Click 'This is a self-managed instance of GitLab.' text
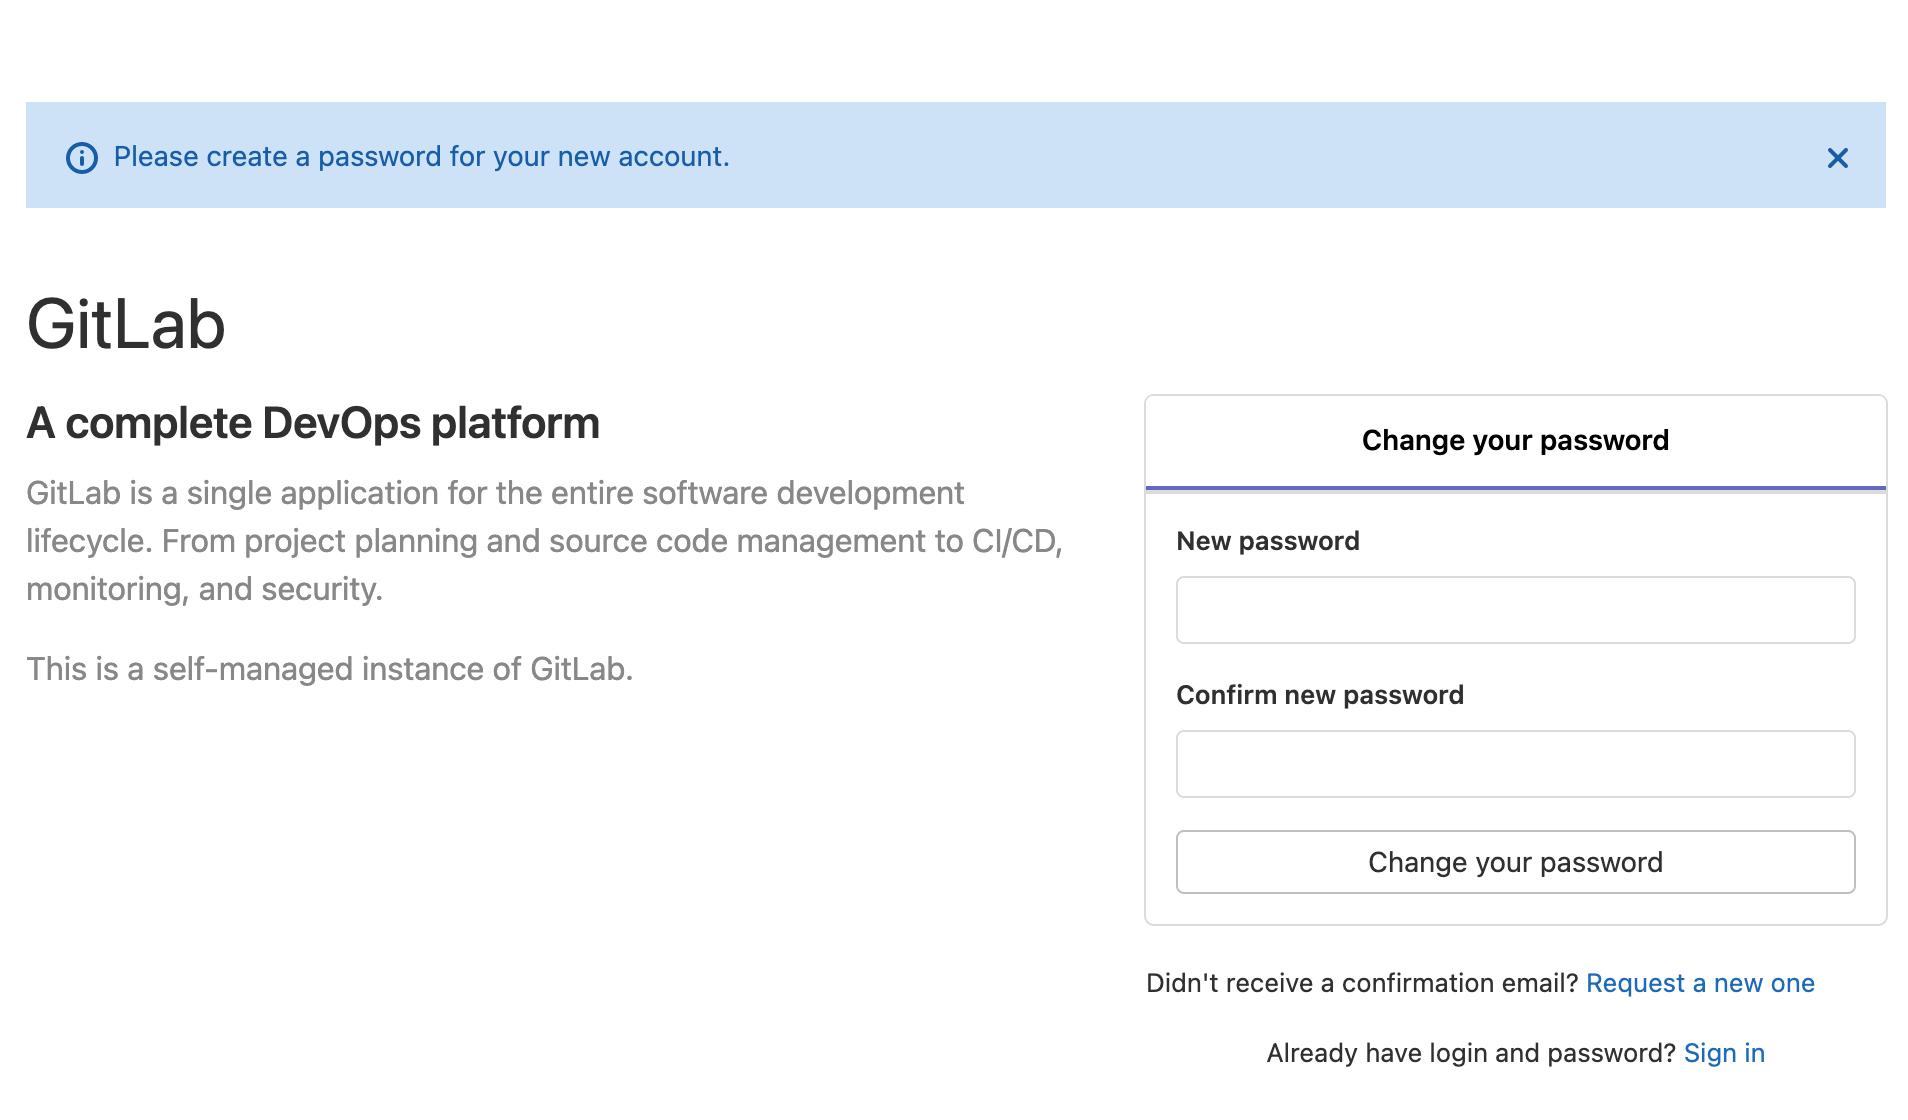Image resolution: width=1908 pixels, height=1120 pixels. [330, 669]
